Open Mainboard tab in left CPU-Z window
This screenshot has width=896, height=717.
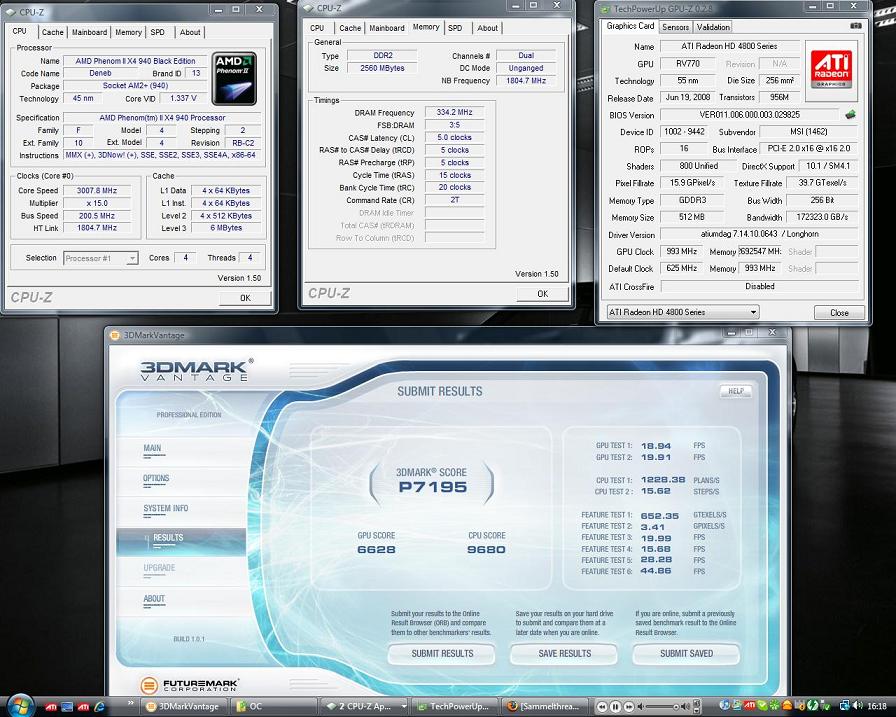pos(89,32)
